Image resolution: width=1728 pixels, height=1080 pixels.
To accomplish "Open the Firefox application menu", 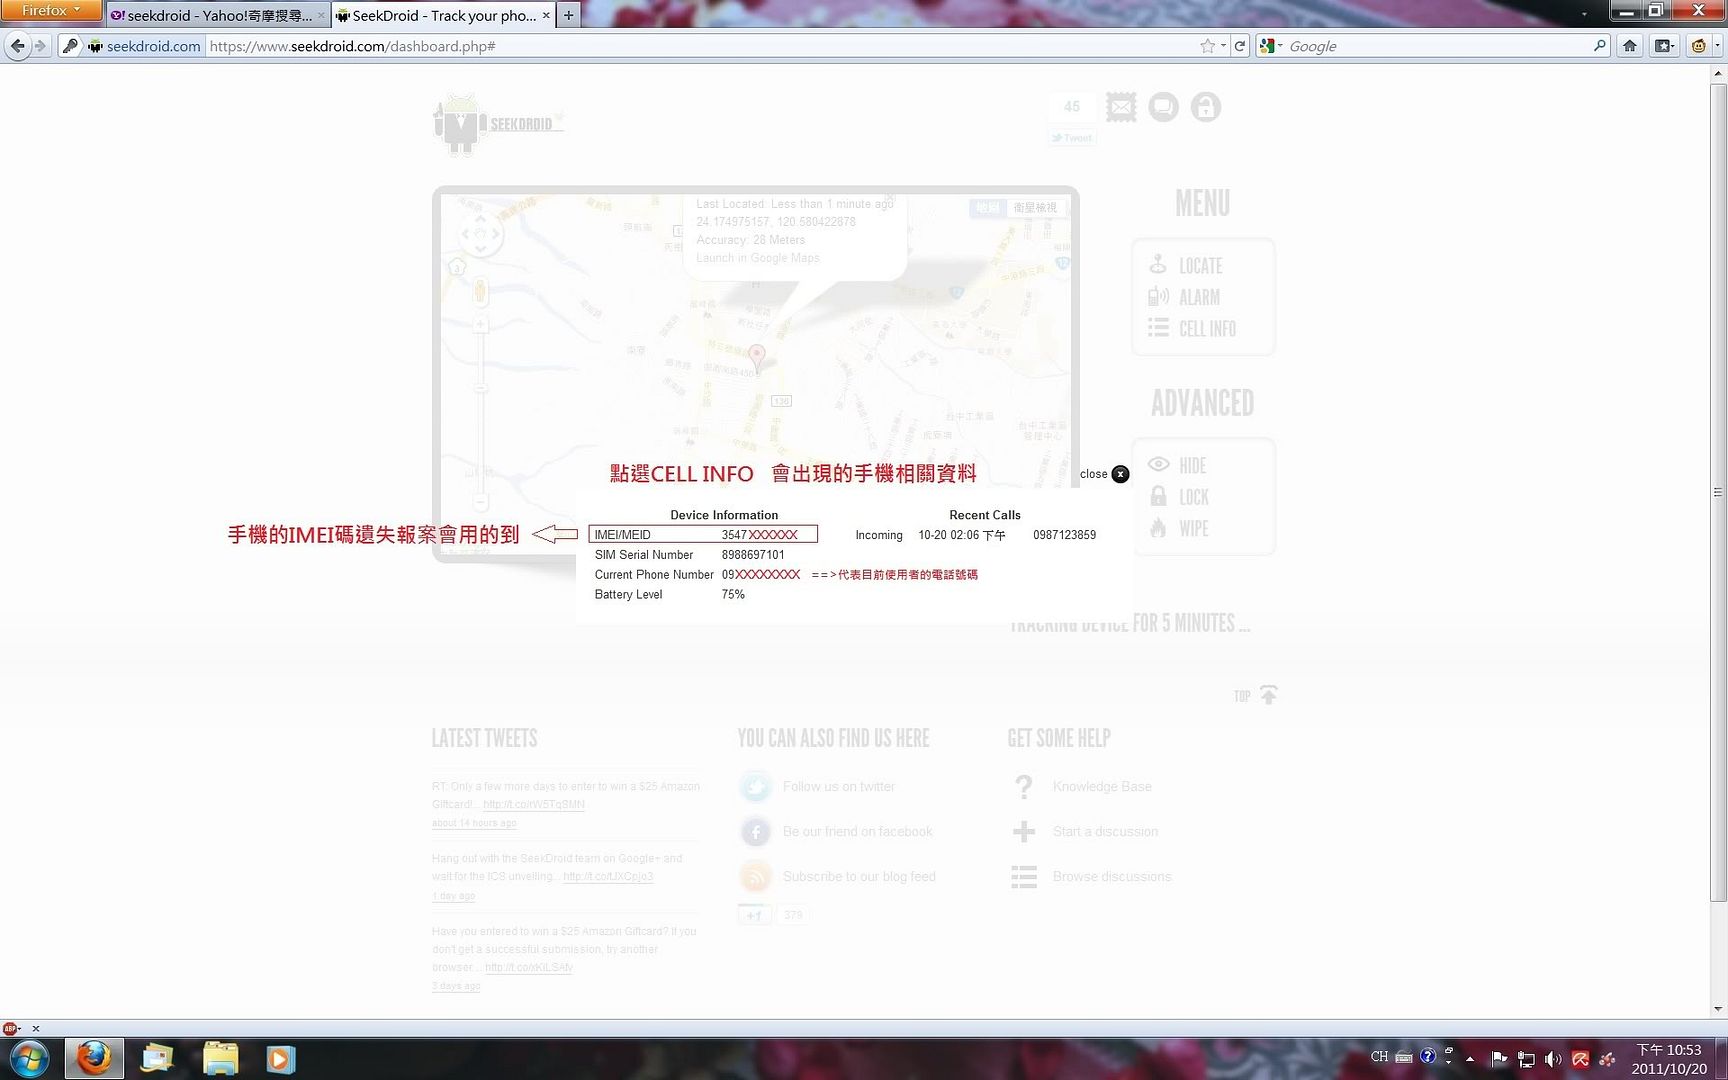I will tap(50, 11).
